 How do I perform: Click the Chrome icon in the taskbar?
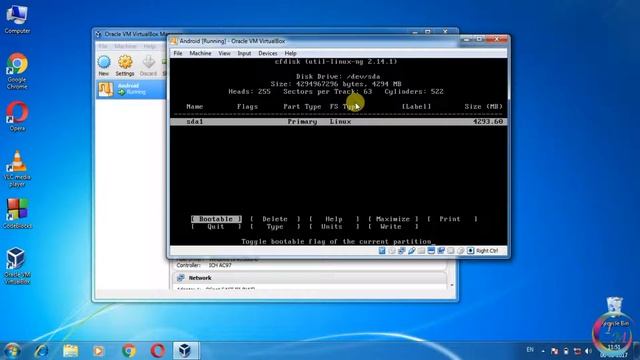(x=128, y=351)
